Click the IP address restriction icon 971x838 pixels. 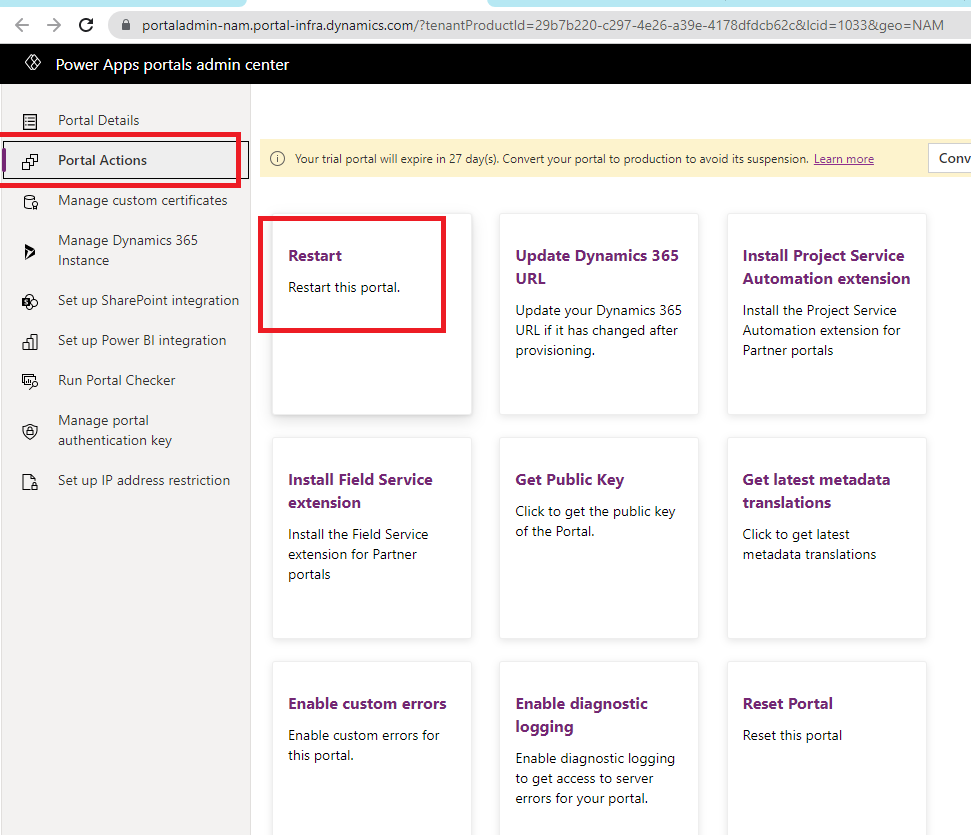[30, 482]
